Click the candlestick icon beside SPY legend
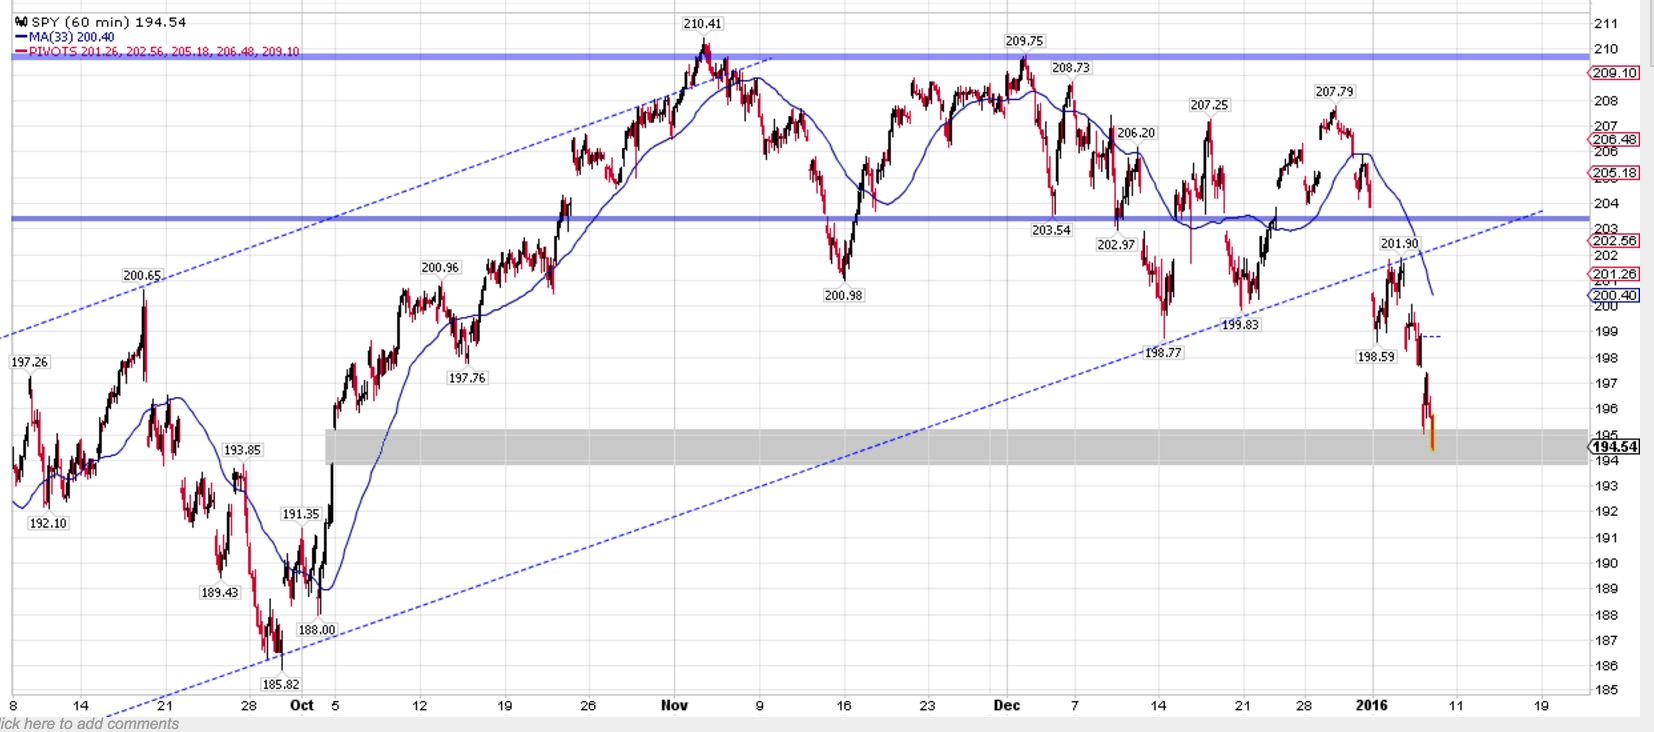The image size is (1654, 732). [21, 21]
